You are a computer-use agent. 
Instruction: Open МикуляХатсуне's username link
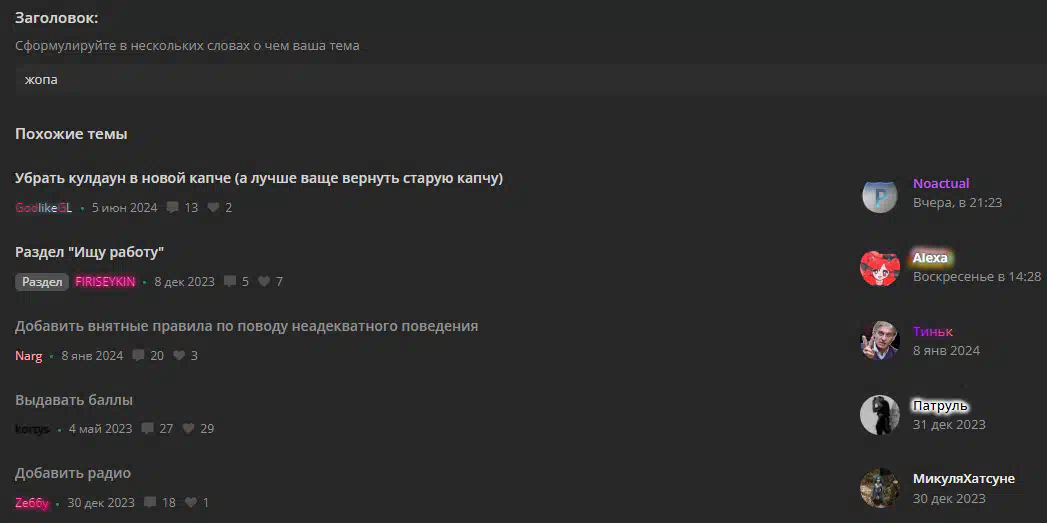964,479
